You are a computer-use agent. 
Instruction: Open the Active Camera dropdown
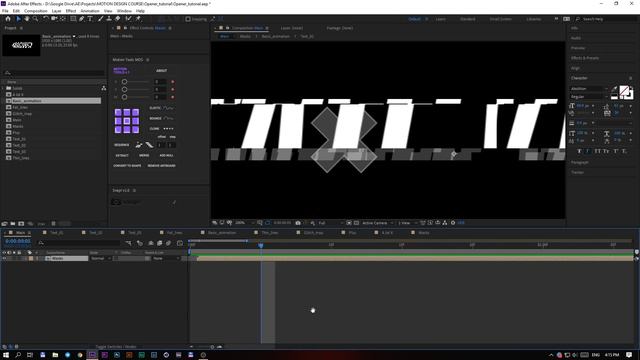pos(378,223)
